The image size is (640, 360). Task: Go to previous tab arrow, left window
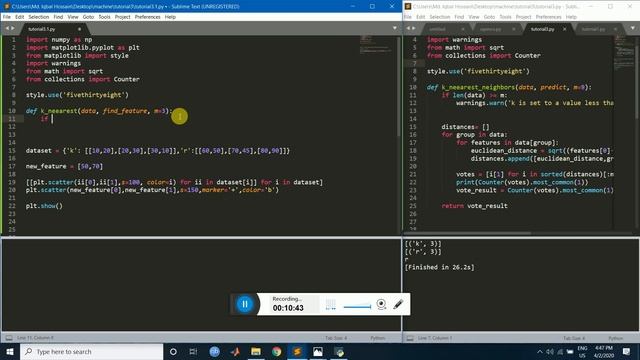(7, 28)
